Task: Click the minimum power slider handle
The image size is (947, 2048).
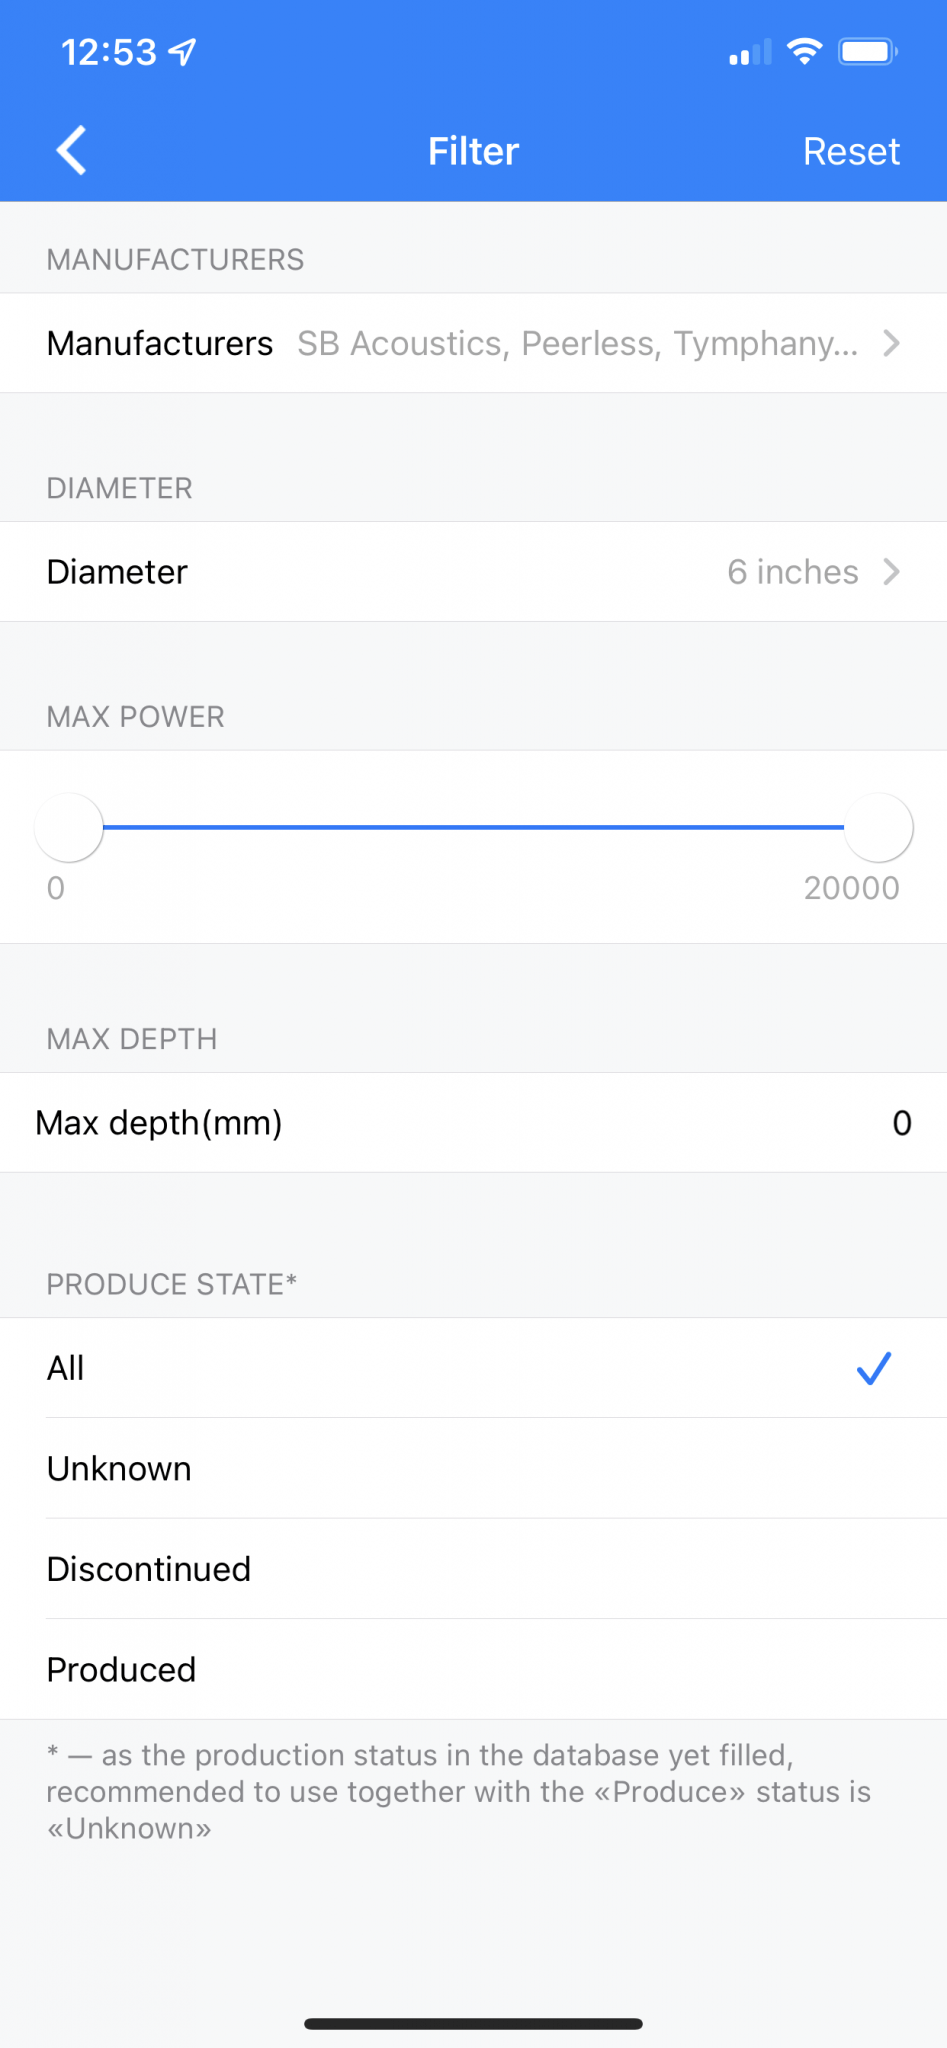Action: (x=69, y=828)
